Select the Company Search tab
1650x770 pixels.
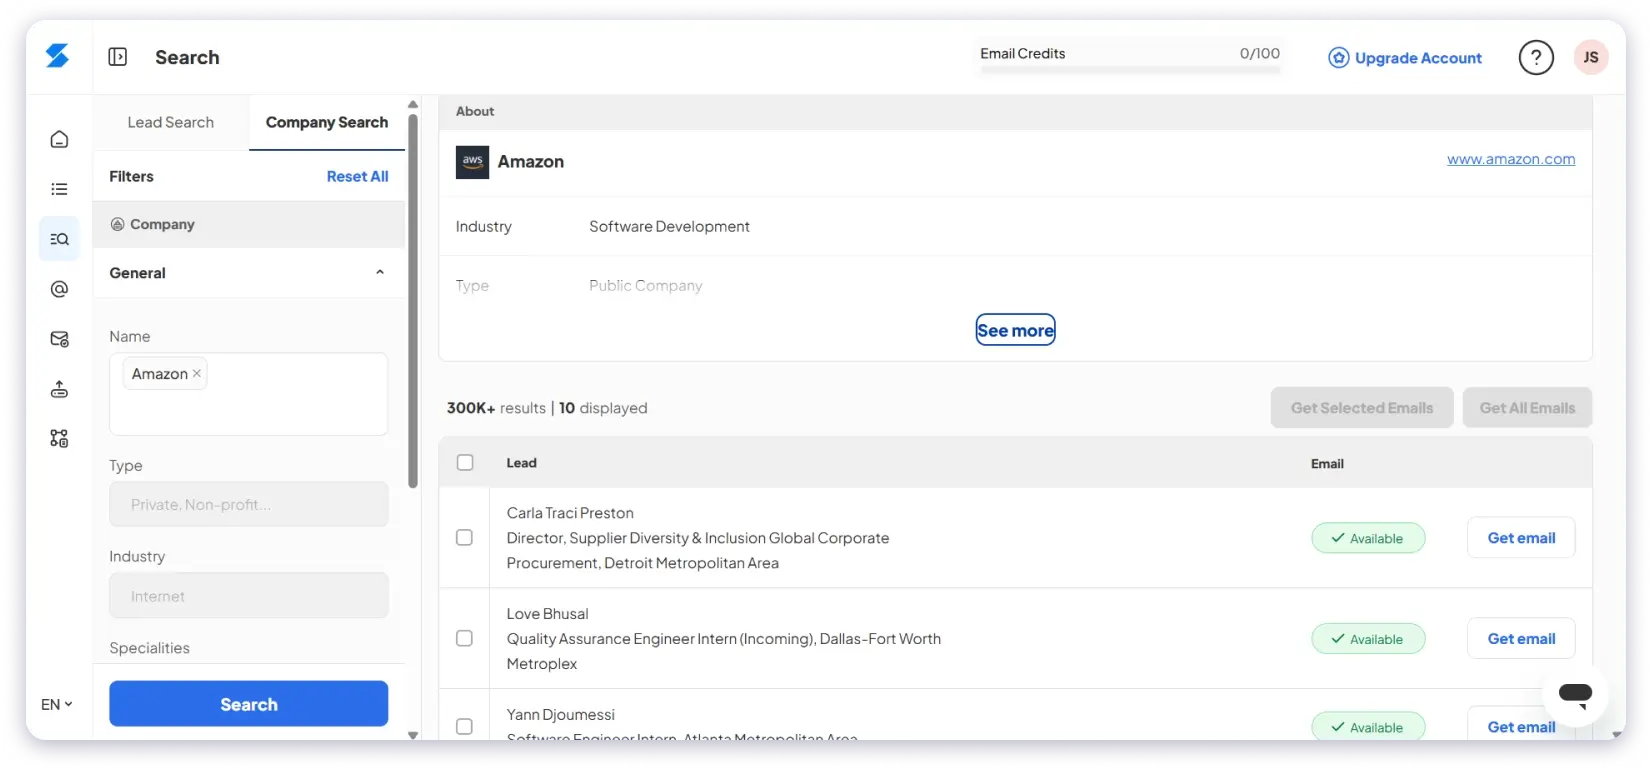[x=327, y=122]
